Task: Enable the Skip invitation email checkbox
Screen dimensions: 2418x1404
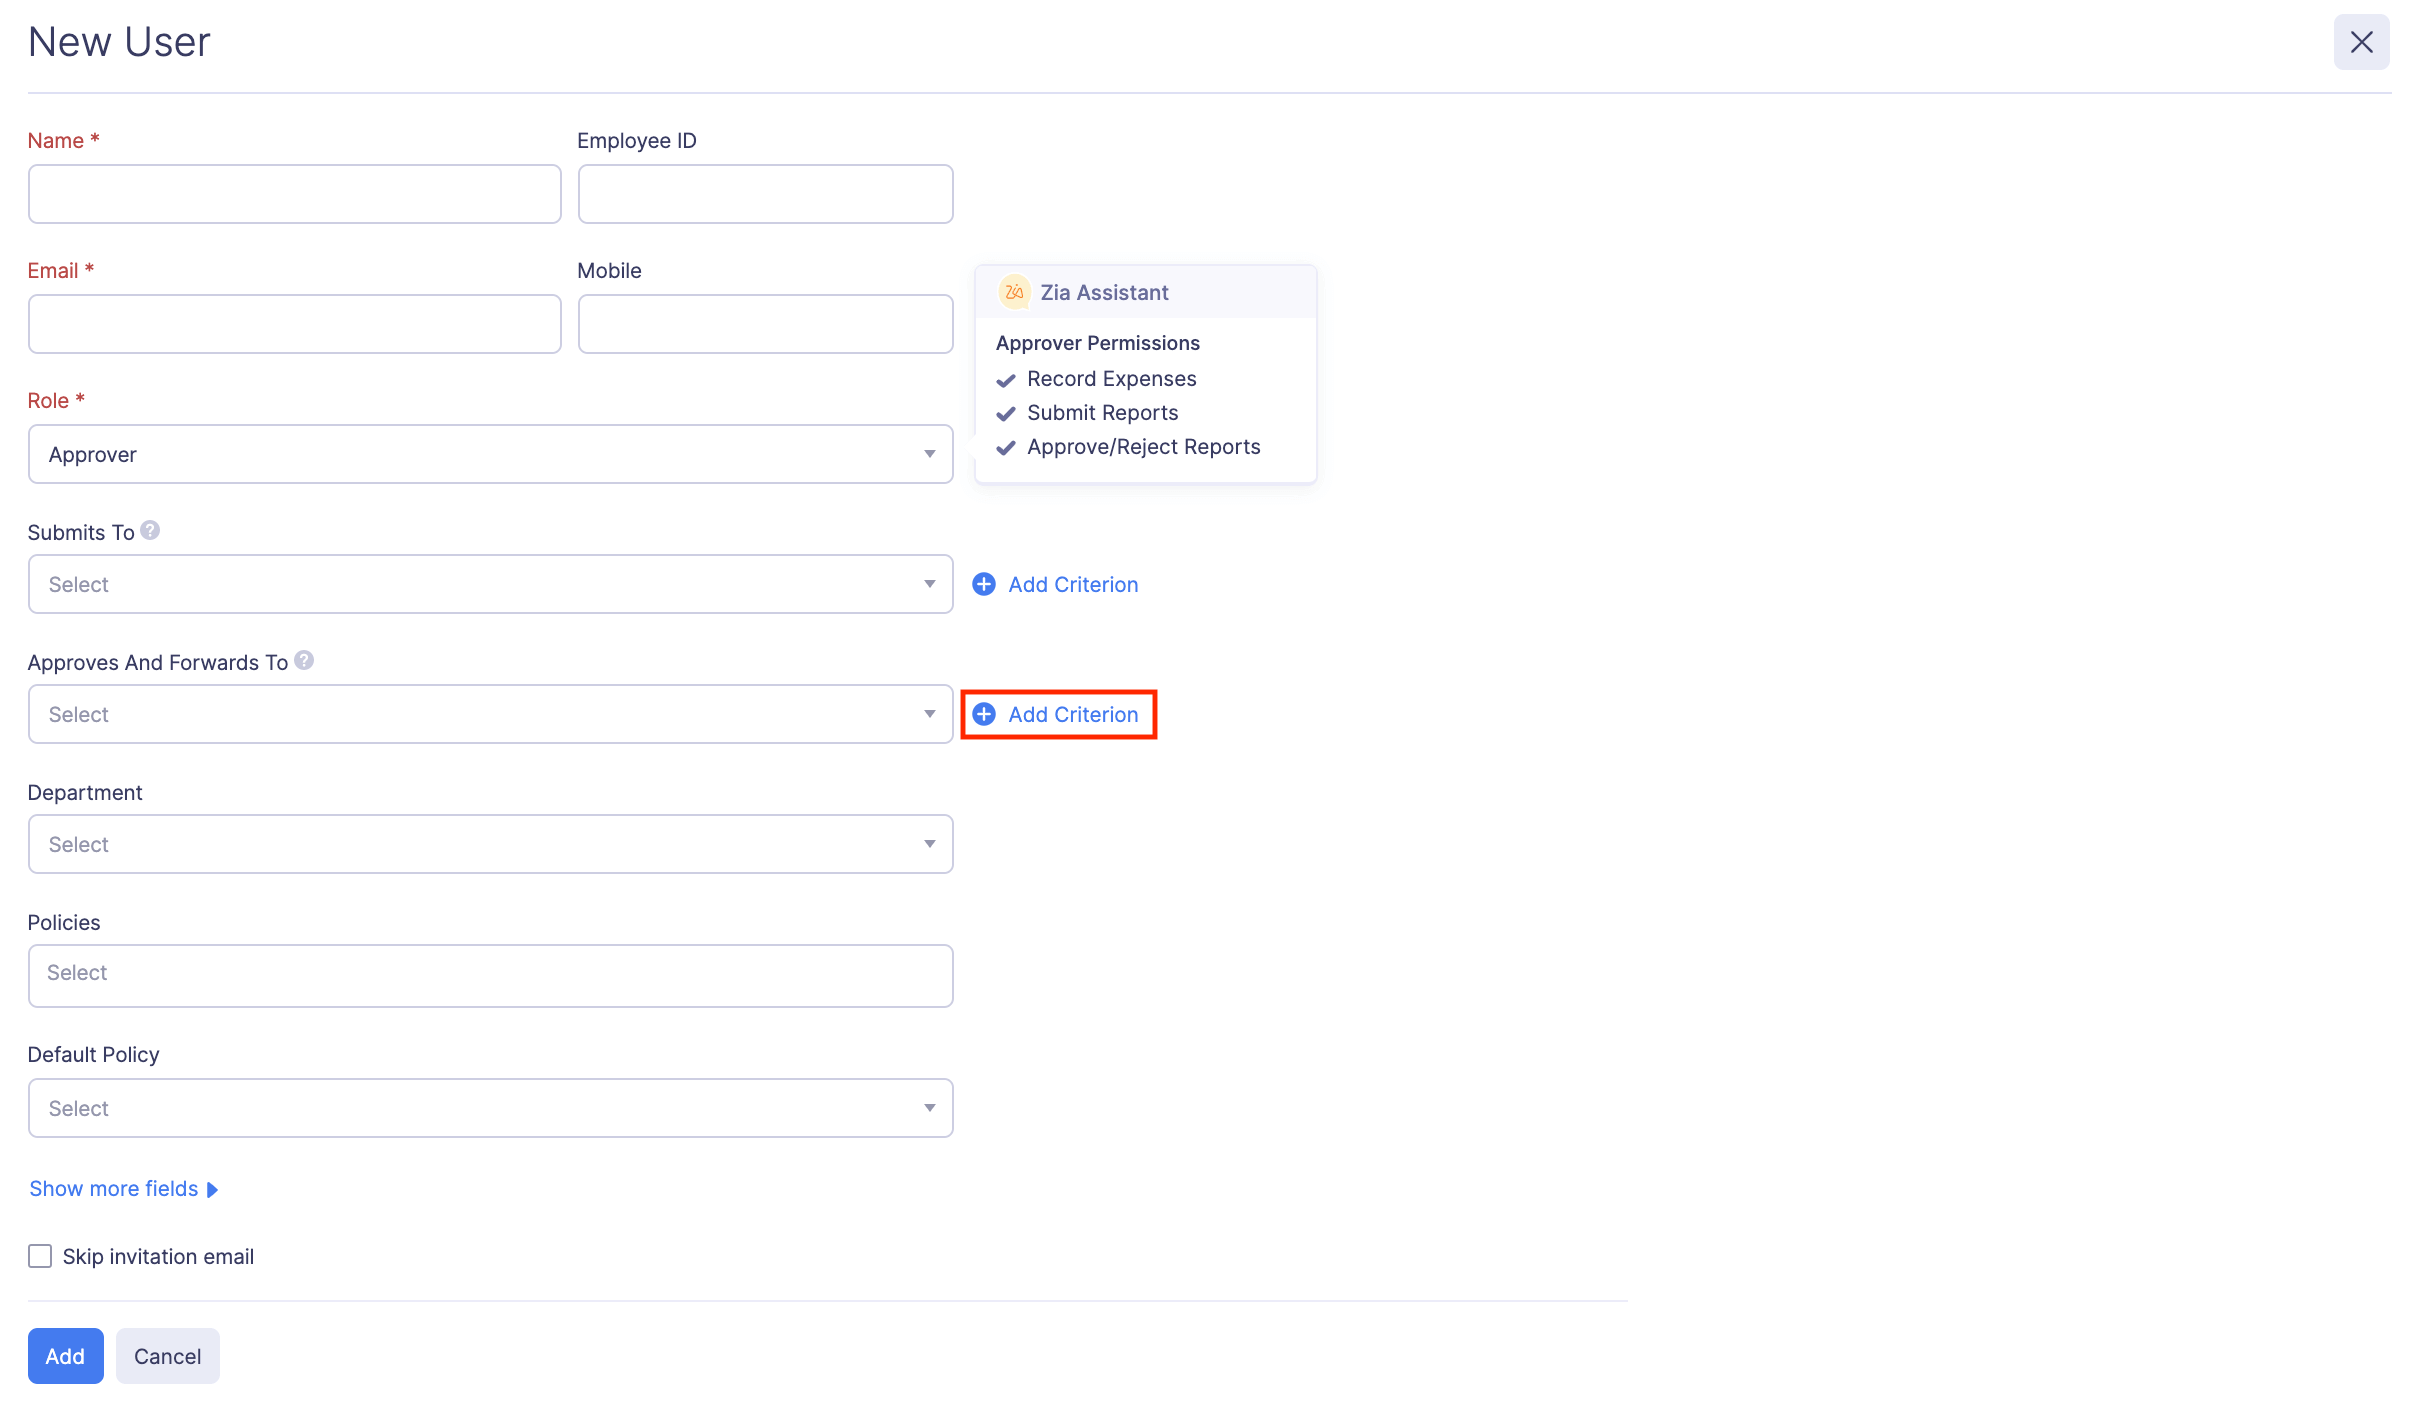Action: tap(39, 1255)
